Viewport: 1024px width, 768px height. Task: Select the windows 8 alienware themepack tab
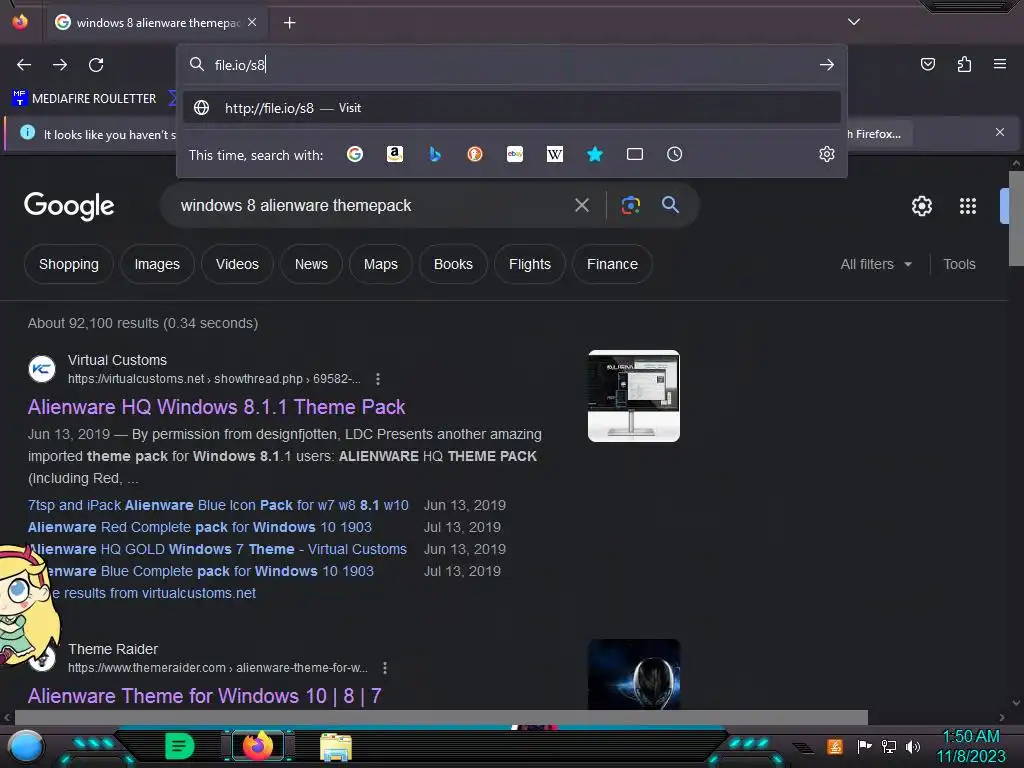155,23
